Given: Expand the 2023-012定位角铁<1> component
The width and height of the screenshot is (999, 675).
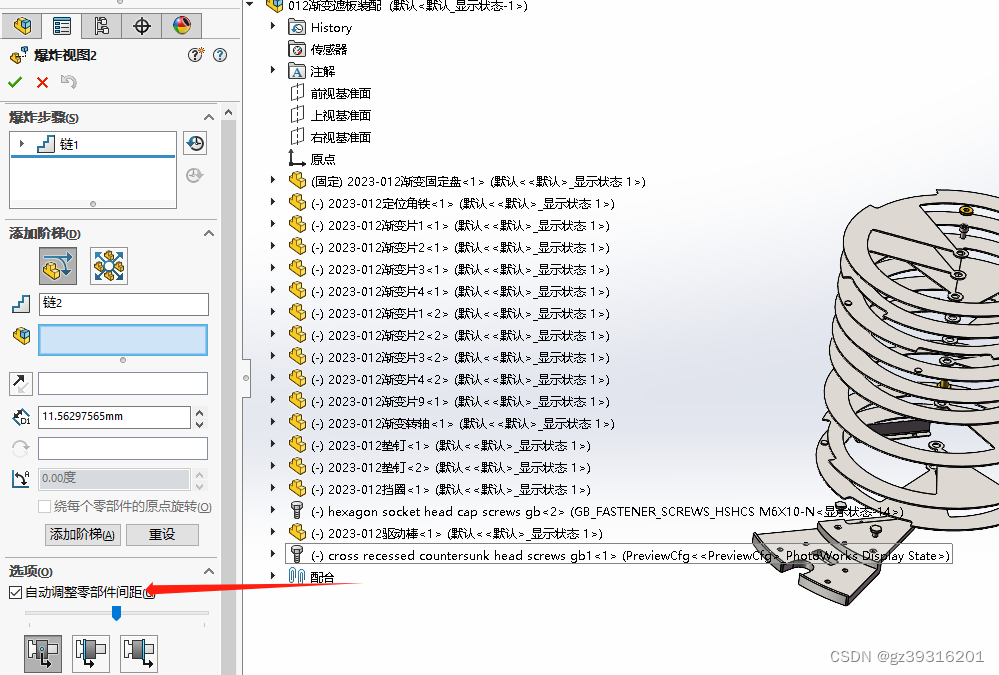Looking at the screenshot, I should tap(273, 202).
